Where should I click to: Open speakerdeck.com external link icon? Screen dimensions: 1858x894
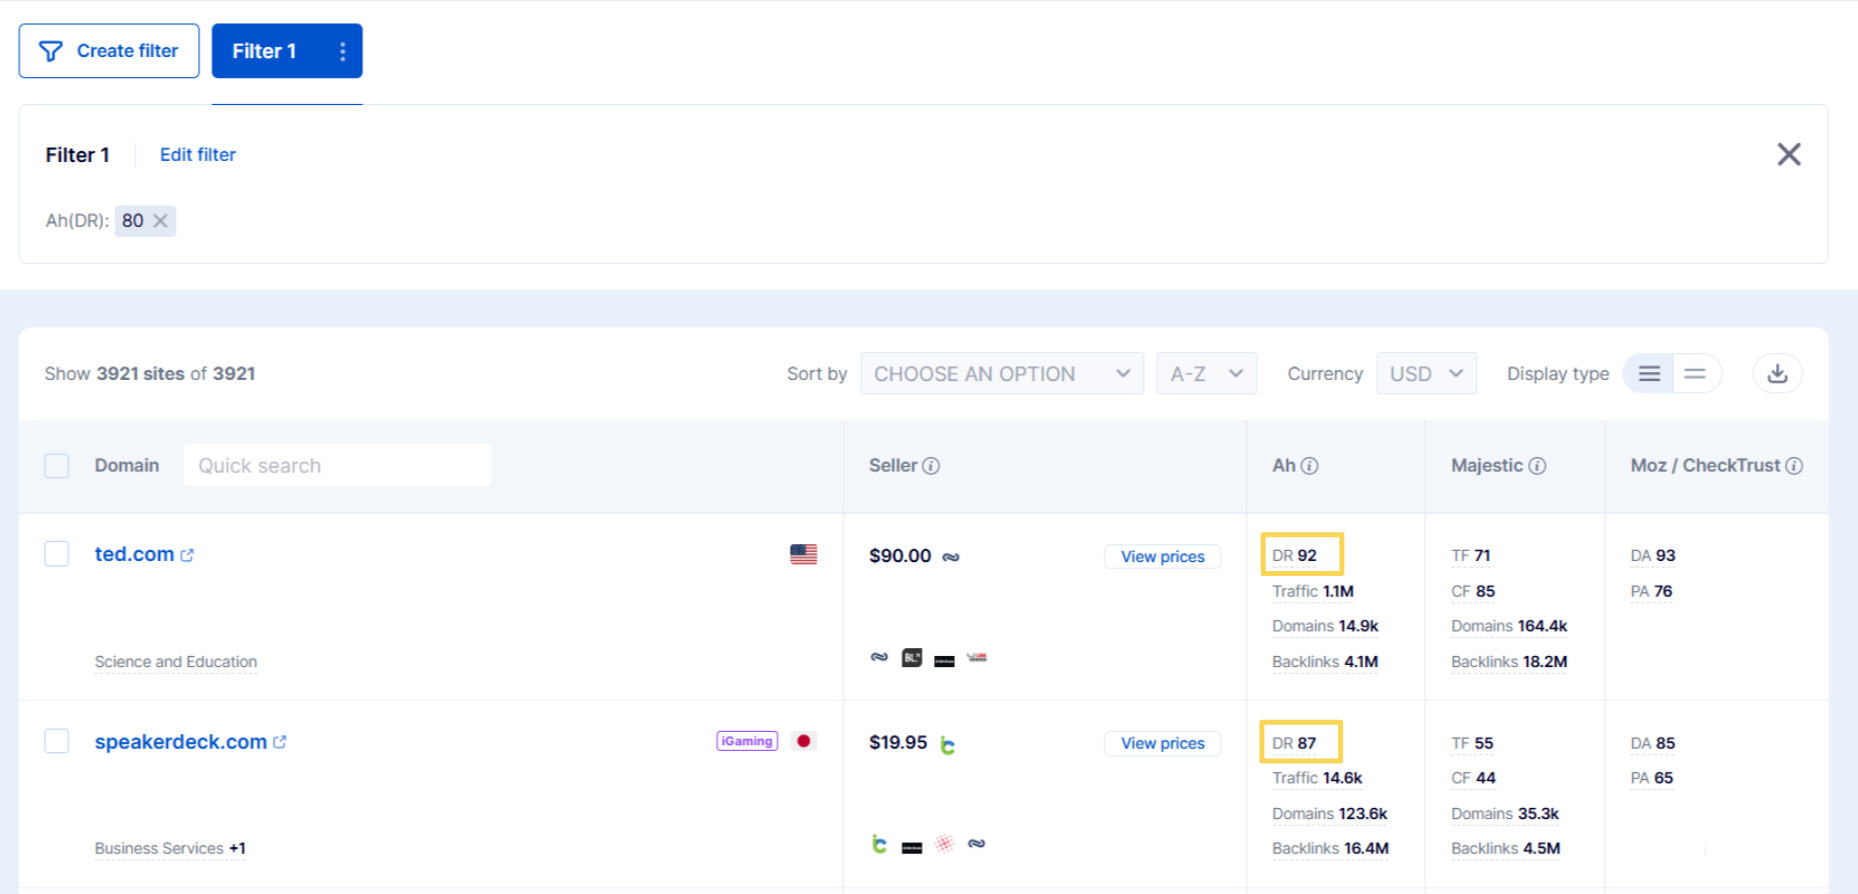click(280, 742)
